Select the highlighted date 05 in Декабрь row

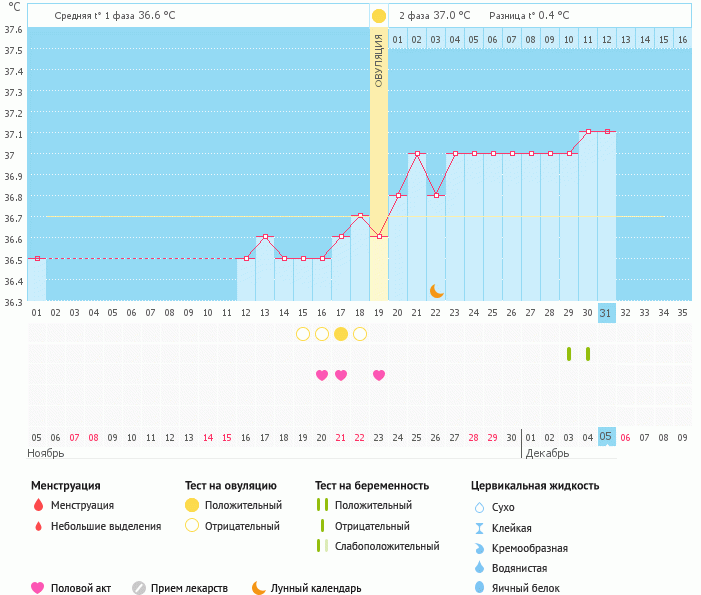(x=606, y=436)
